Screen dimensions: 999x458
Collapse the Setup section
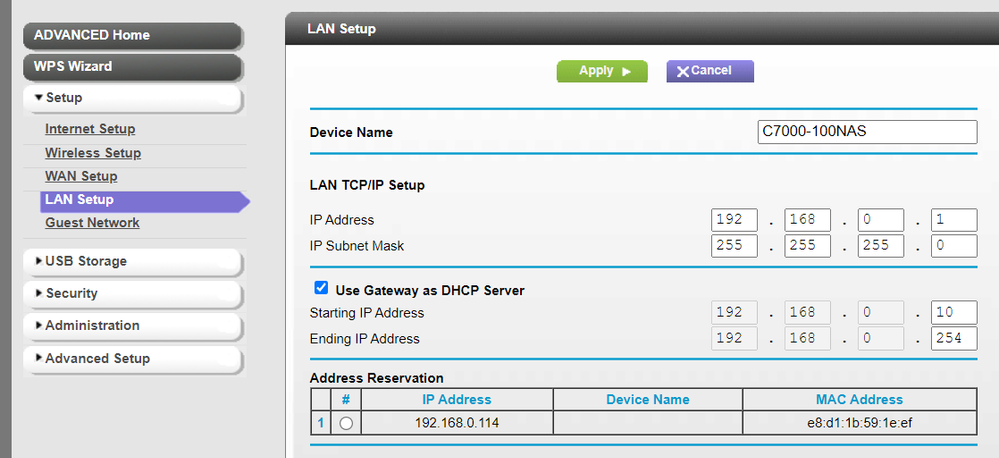(x=132, y=98)
